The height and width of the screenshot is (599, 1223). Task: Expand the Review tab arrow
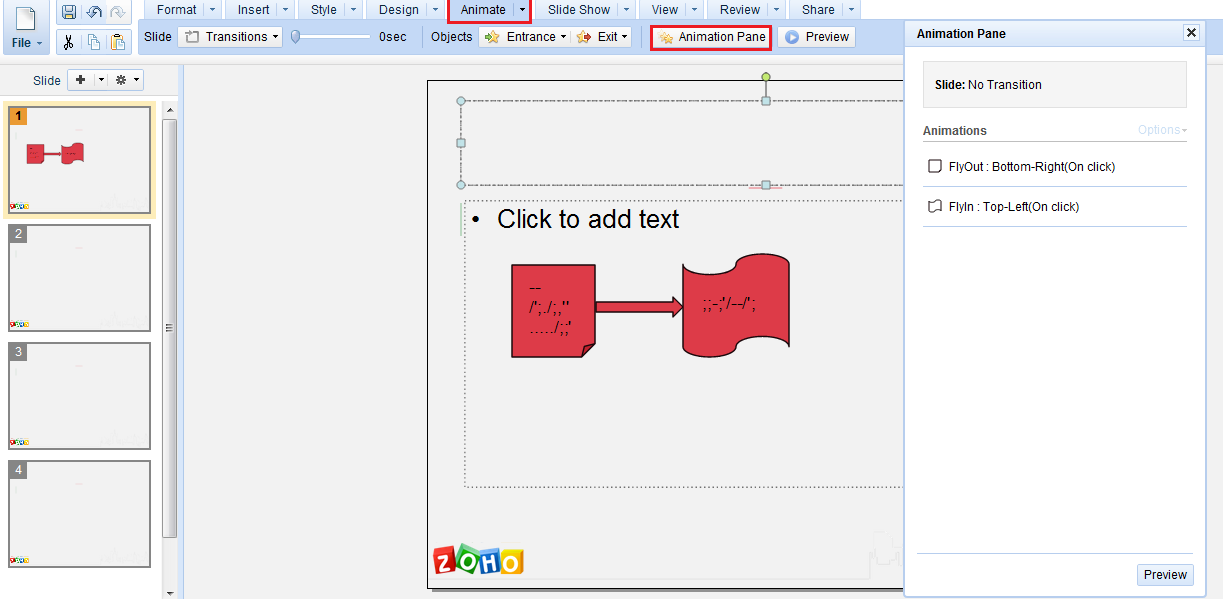pyautogui.click(x=776, y=10)
